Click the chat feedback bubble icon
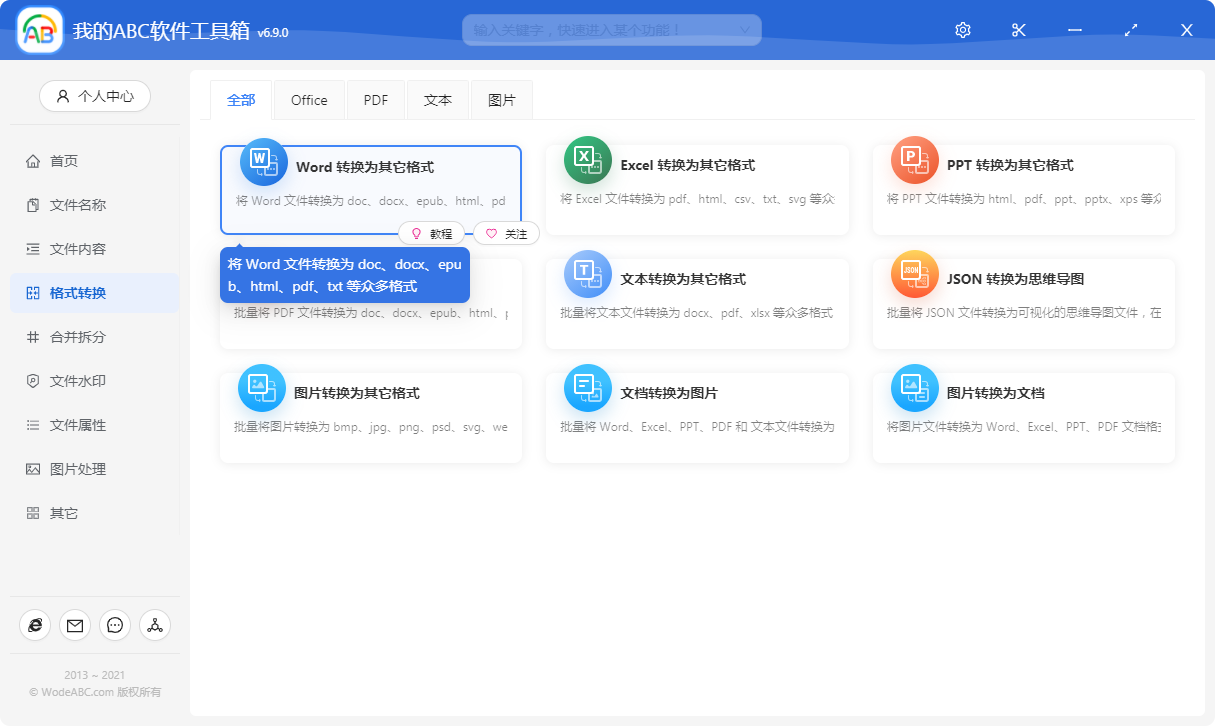 pyautogui.click(x=115, y=625)
